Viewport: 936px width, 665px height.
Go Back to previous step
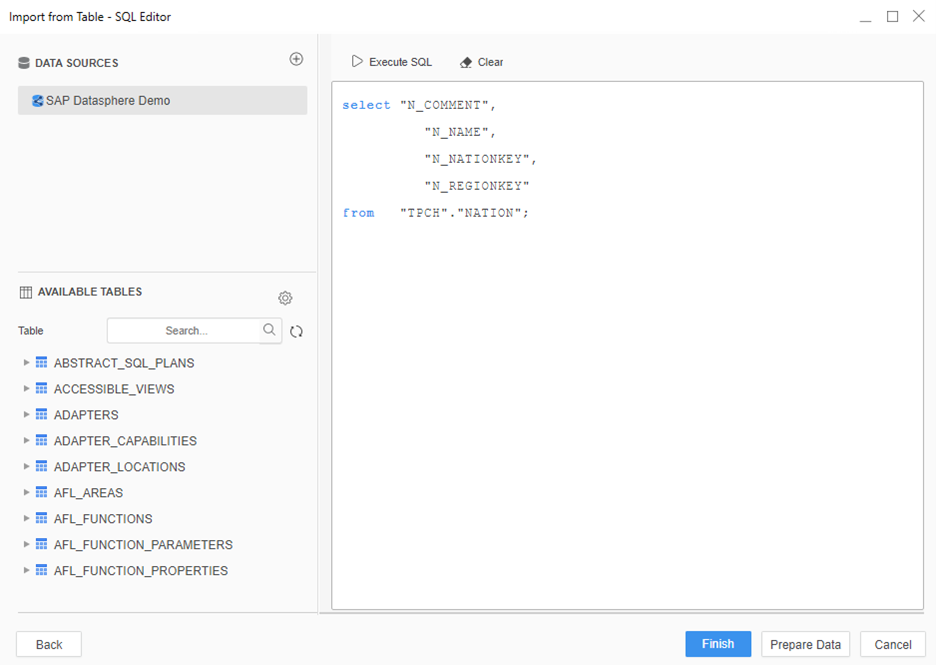click(49, 645)
